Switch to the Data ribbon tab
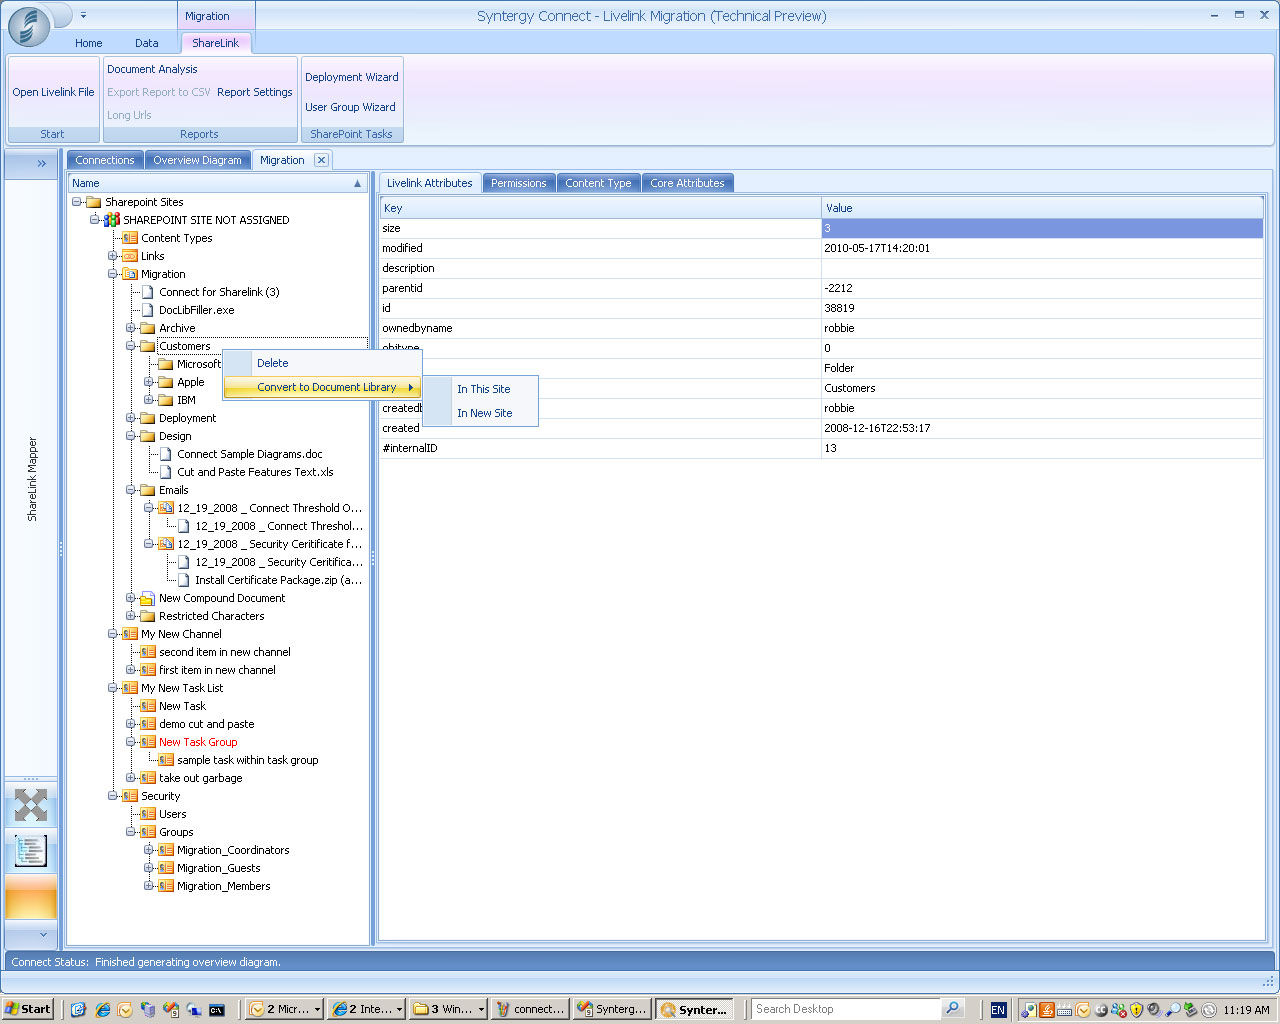 click(x=147, y=43)
